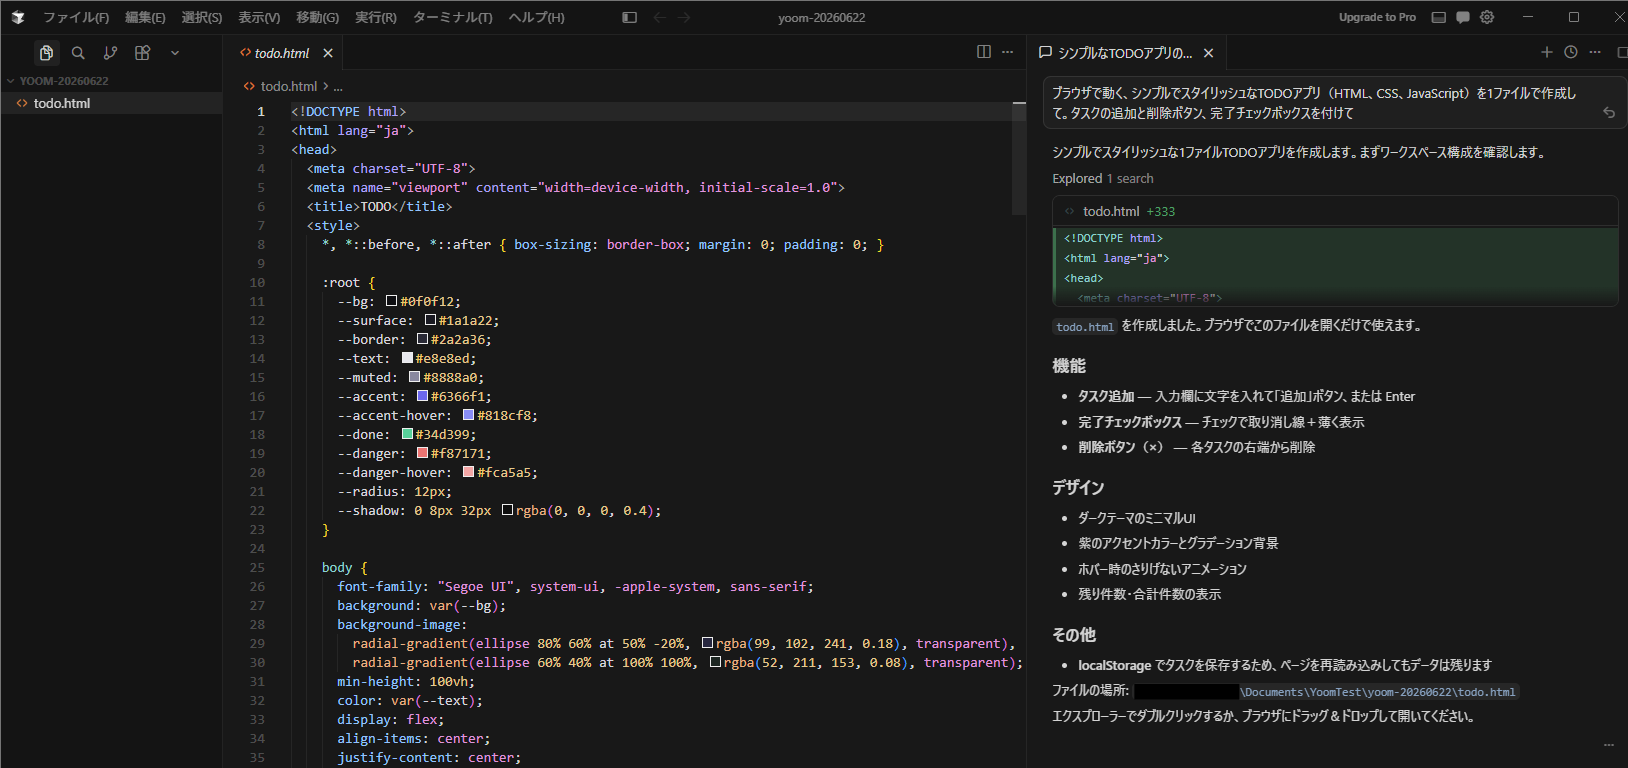Open the todo.html file path link
This screenshot has height=768, width=1628.
pos(1326,691)
